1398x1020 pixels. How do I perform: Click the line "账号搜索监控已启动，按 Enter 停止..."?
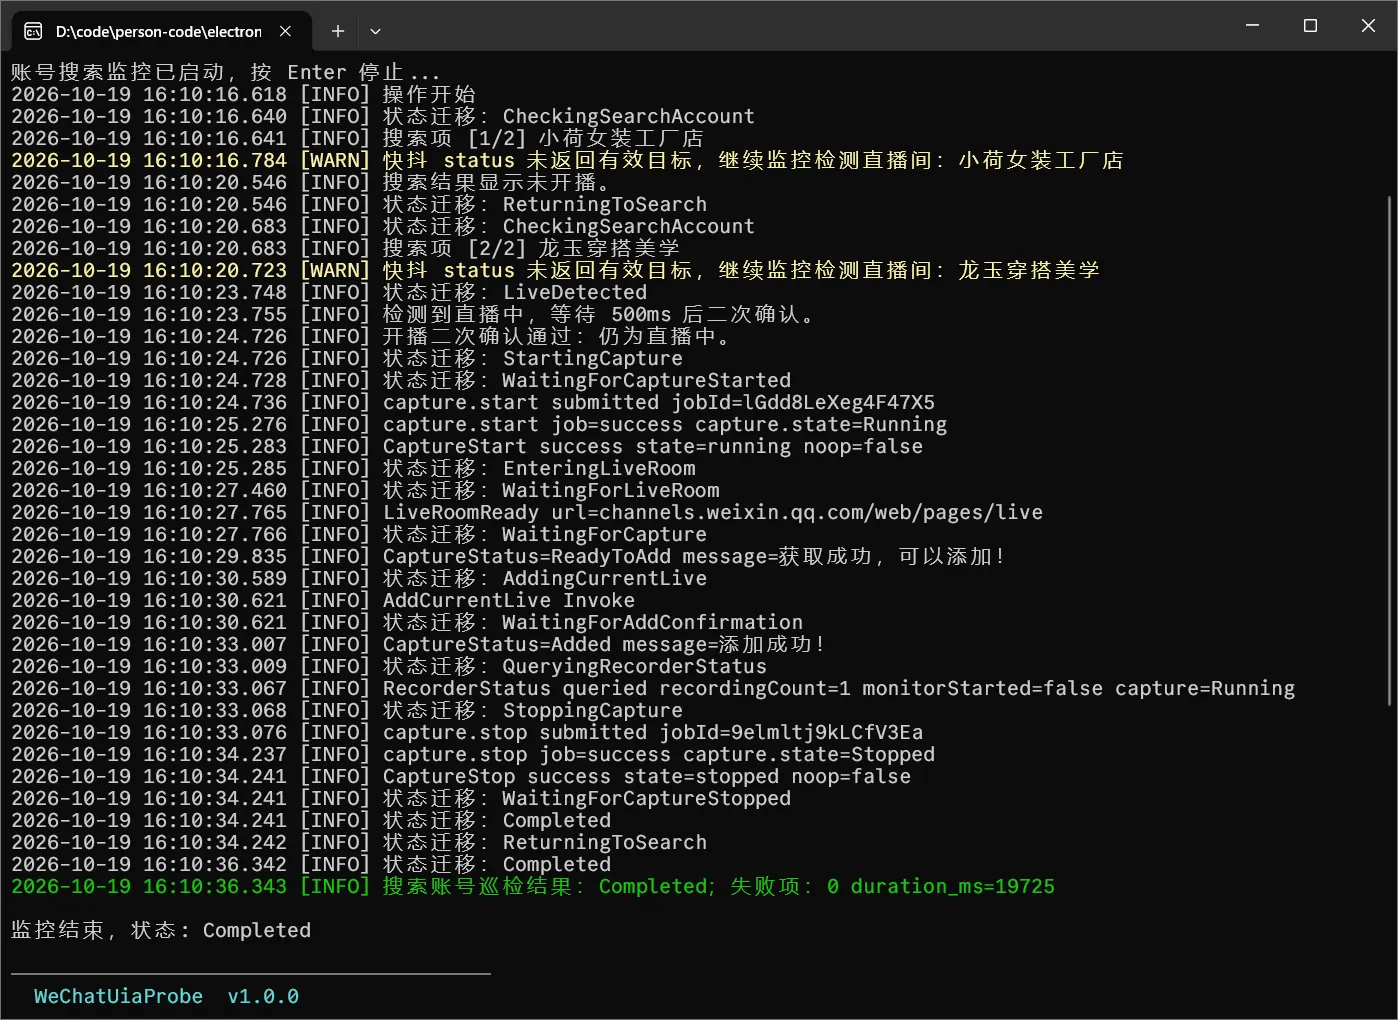click(x=225, y=72)
